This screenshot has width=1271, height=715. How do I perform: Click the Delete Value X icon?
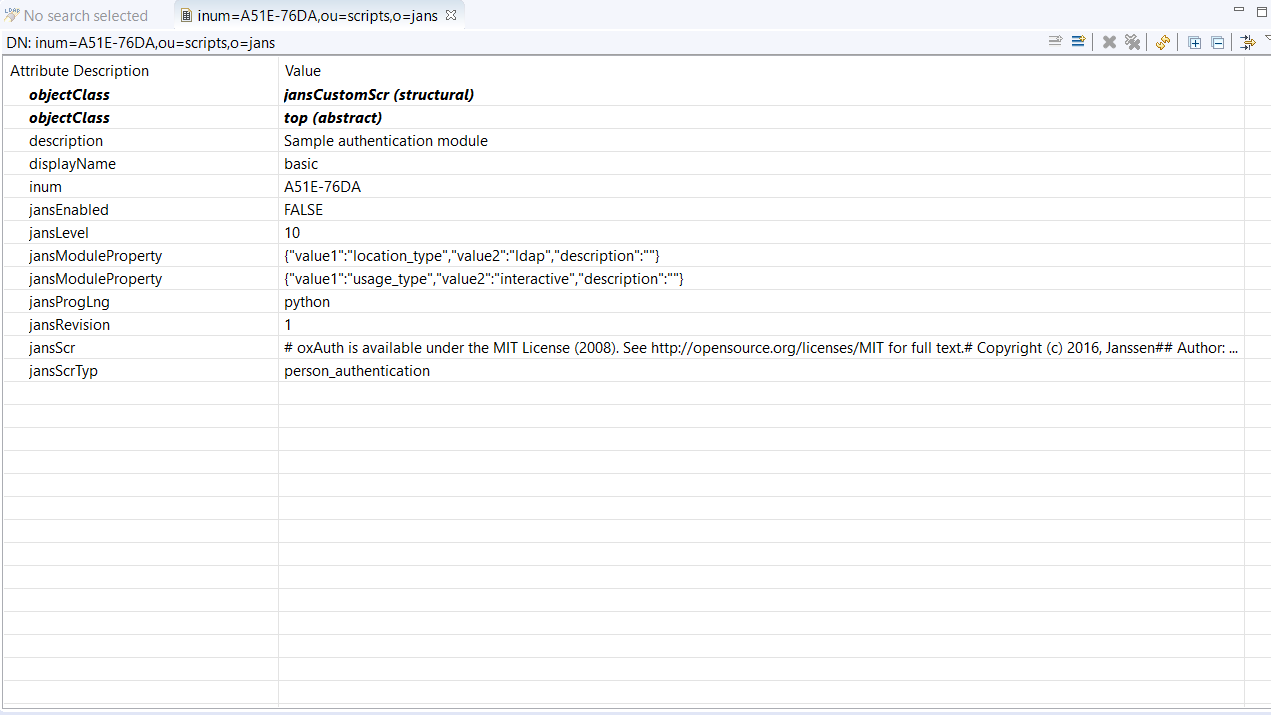pyautogui.click(x=1109, y=42)
